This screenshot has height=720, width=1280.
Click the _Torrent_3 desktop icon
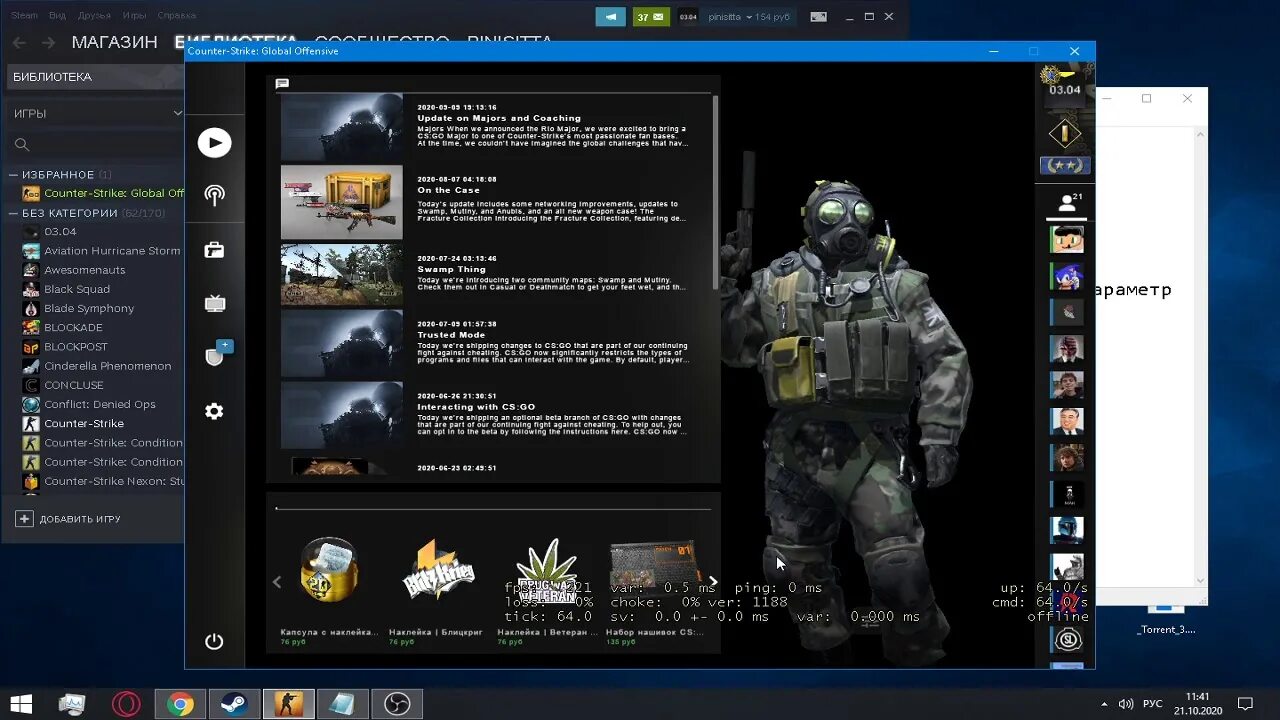(1166, 620)
